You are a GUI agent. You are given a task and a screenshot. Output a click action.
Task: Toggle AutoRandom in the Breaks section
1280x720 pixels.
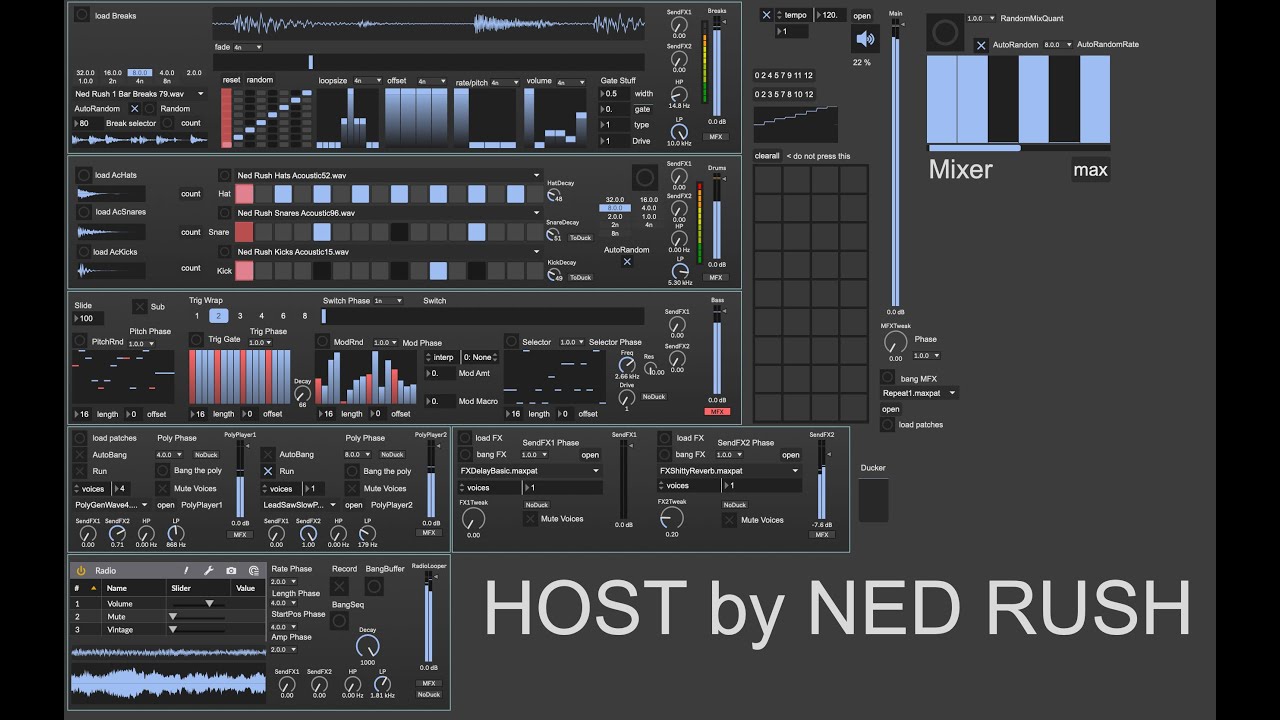135,108
